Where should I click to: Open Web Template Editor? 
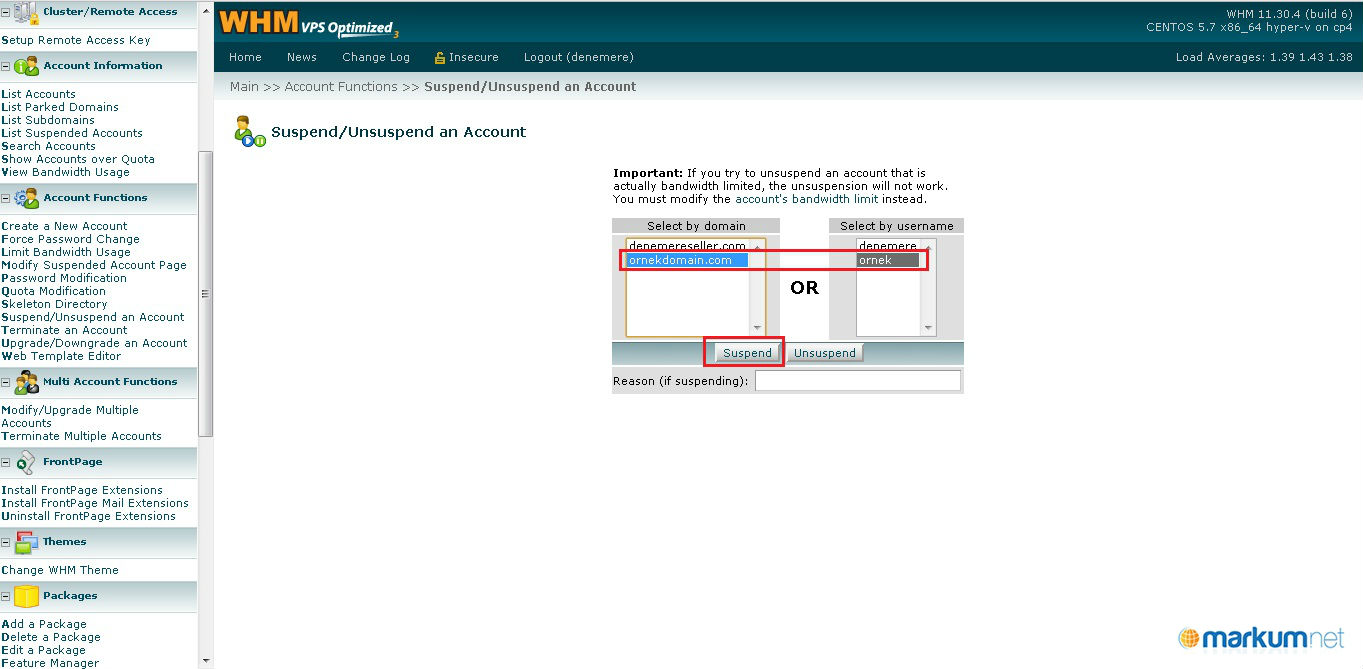point(61,356)
